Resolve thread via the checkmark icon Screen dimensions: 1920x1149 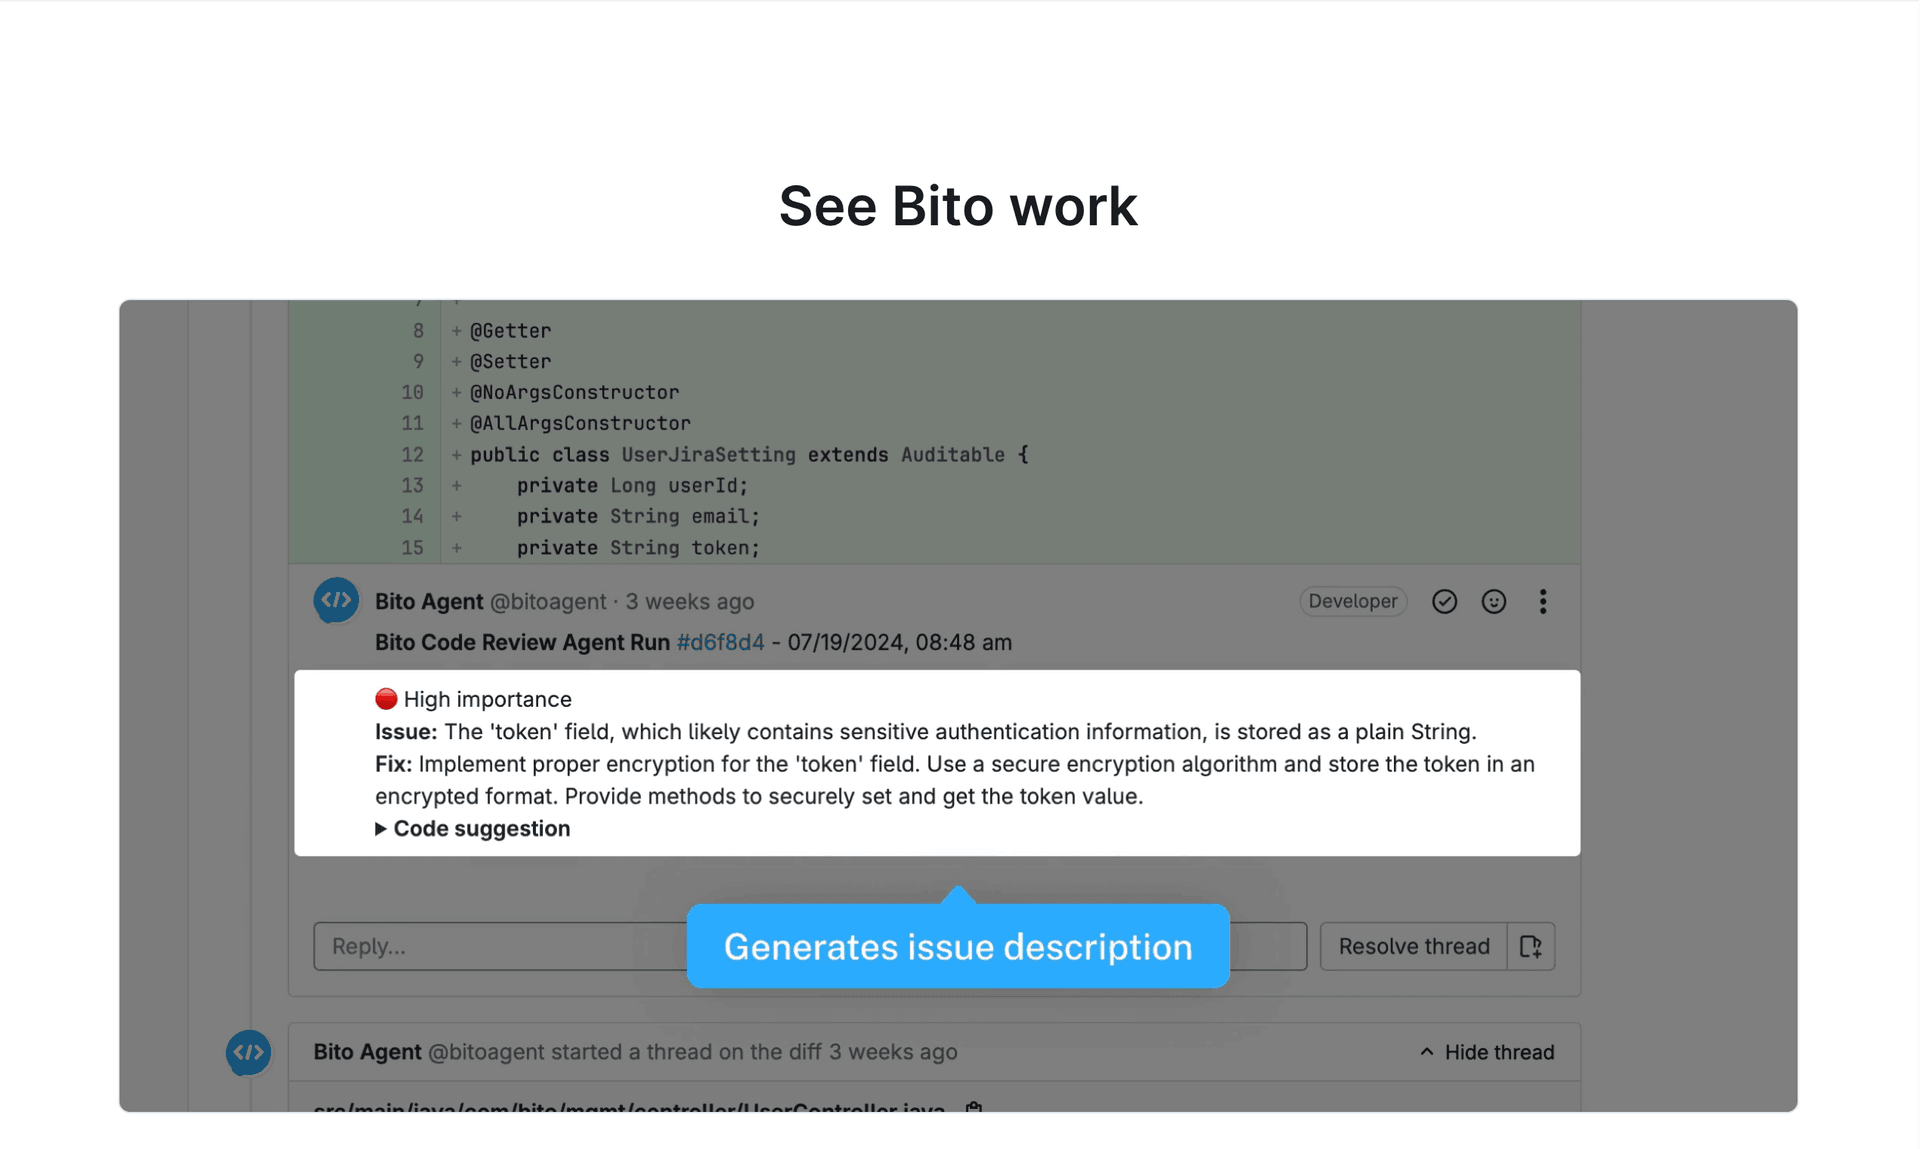pos(1444,601)
